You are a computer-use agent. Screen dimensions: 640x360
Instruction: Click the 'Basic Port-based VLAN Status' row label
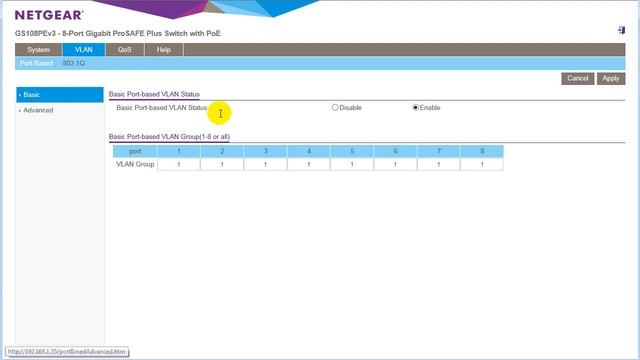click(x=162, y=108)
